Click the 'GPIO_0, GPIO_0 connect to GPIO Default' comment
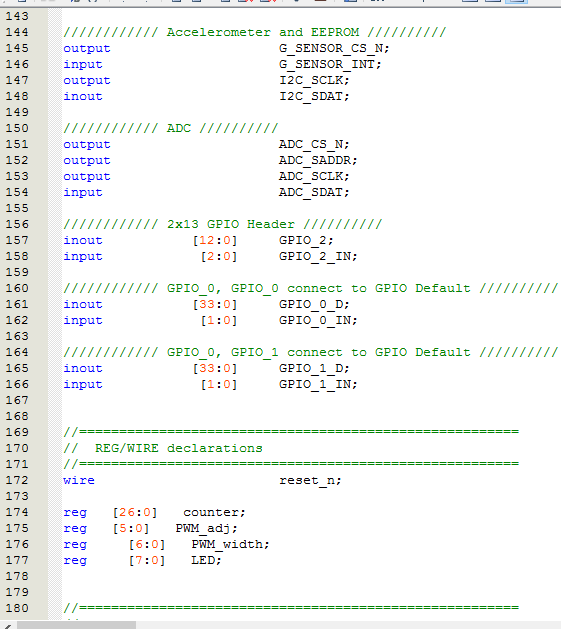The image size is (561, 629). coord(311,288)
